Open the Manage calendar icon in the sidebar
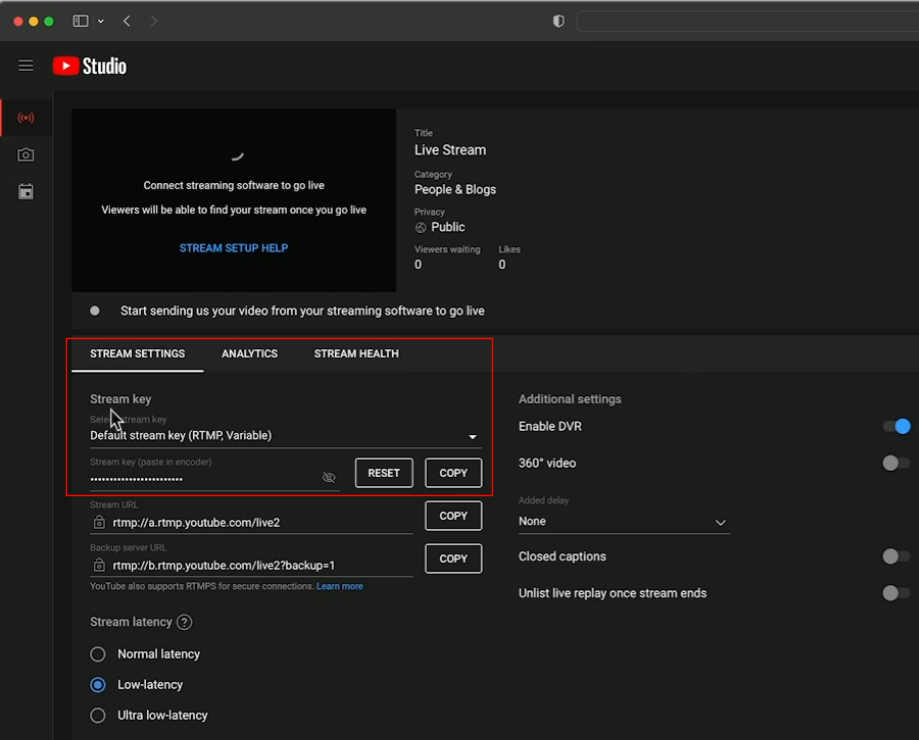The image size is (919, 740). pyautogui.click(x=26, y=192)
